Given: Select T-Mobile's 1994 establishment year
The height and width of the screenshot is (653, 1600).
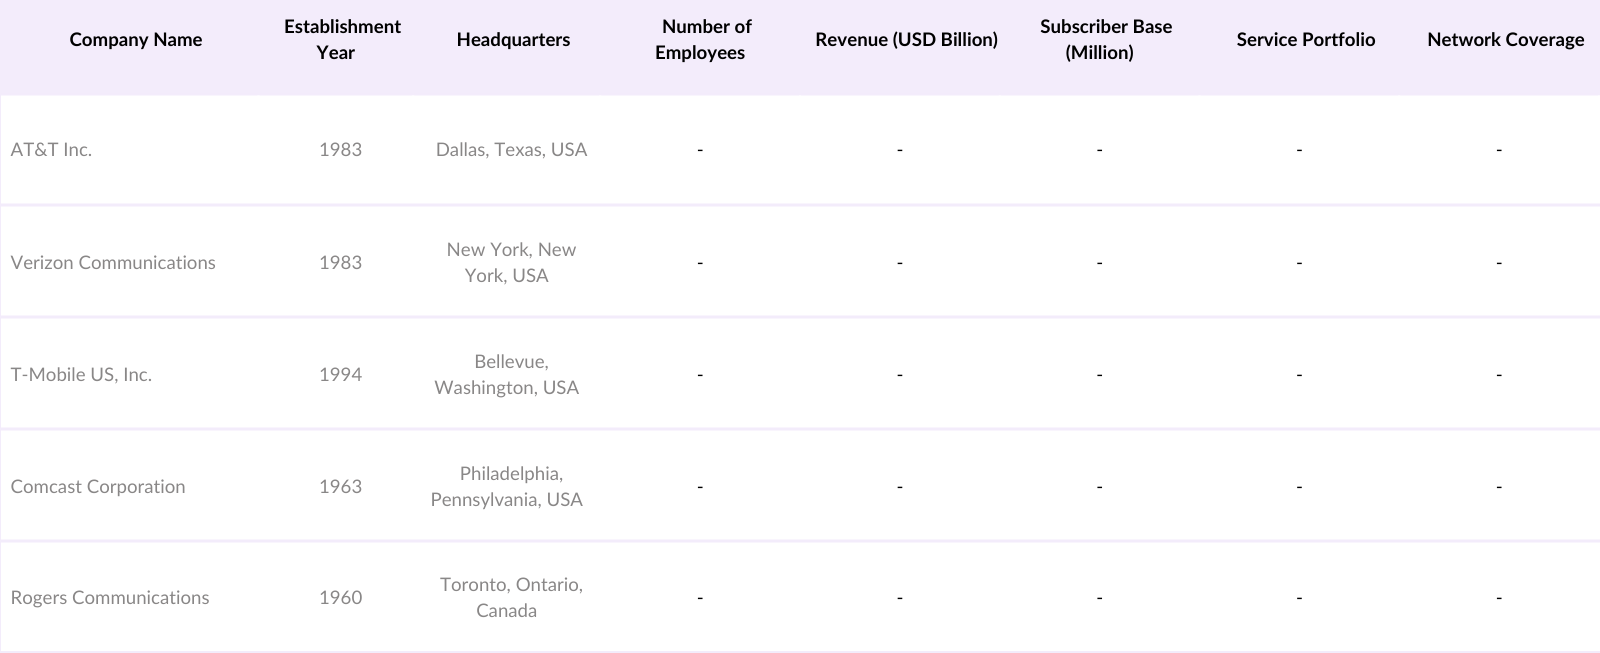Looking at the screenshot, I should pos(340,375).
